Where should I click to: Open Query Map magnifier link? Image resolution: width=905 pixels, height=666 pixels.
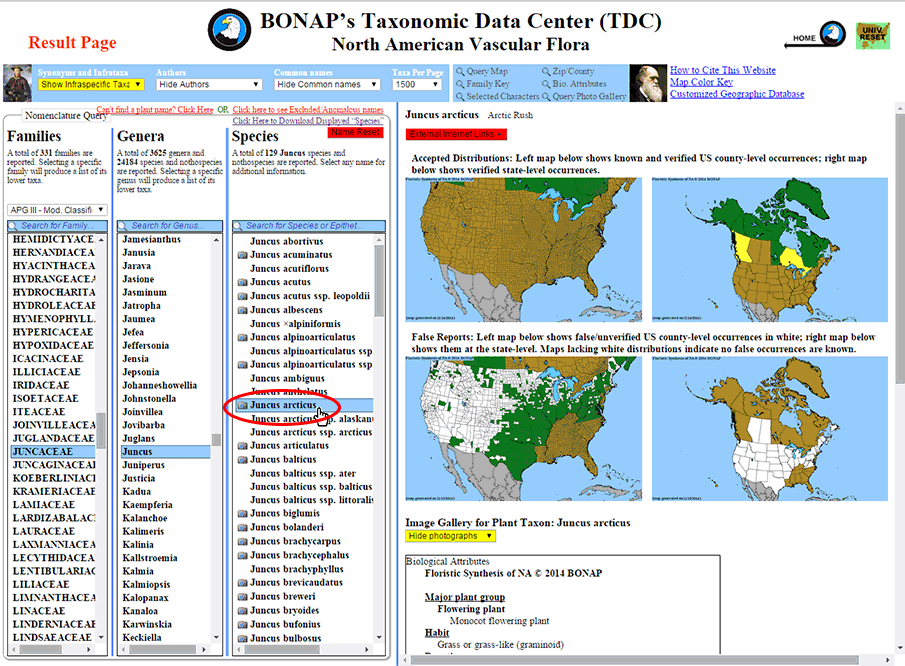[482, 71]
